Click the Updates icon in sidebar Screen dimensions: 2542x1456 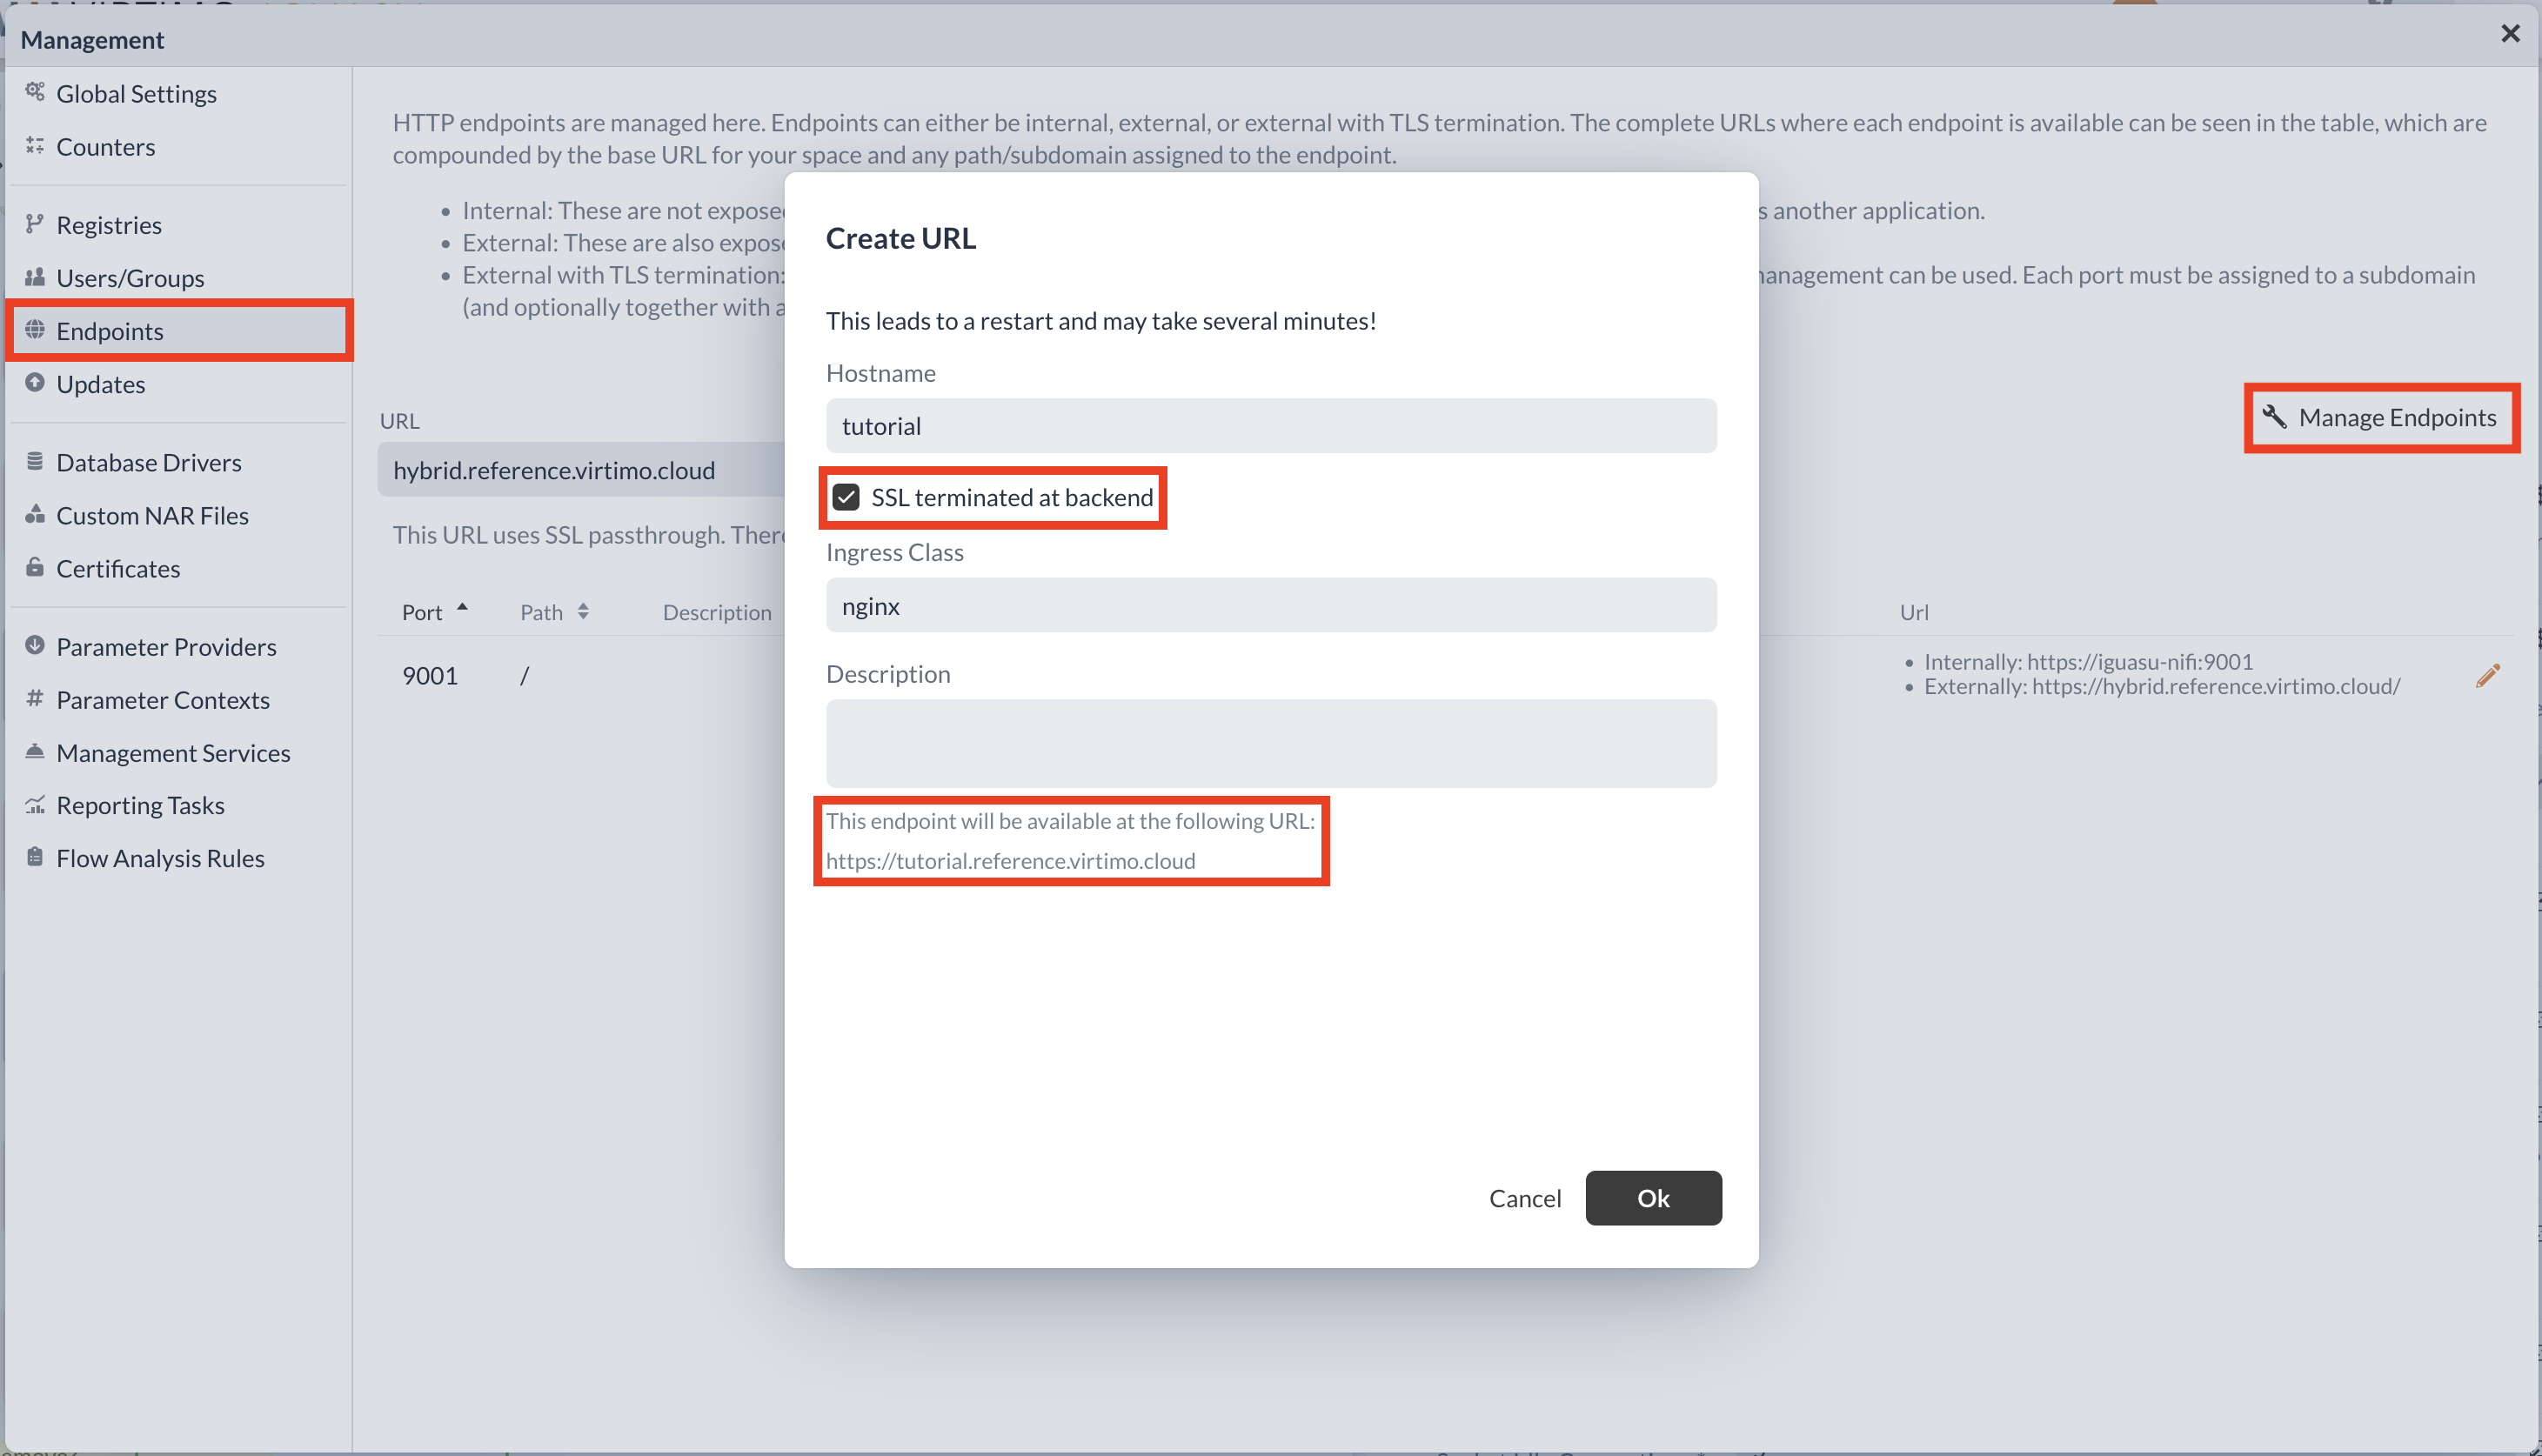pos(35,383)
